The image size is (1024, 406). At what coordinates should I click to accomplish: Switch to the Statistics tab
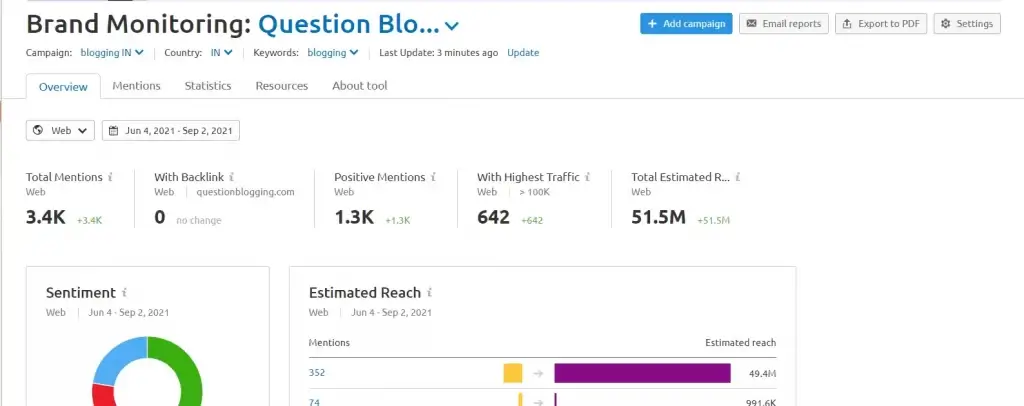click(208, 86)
